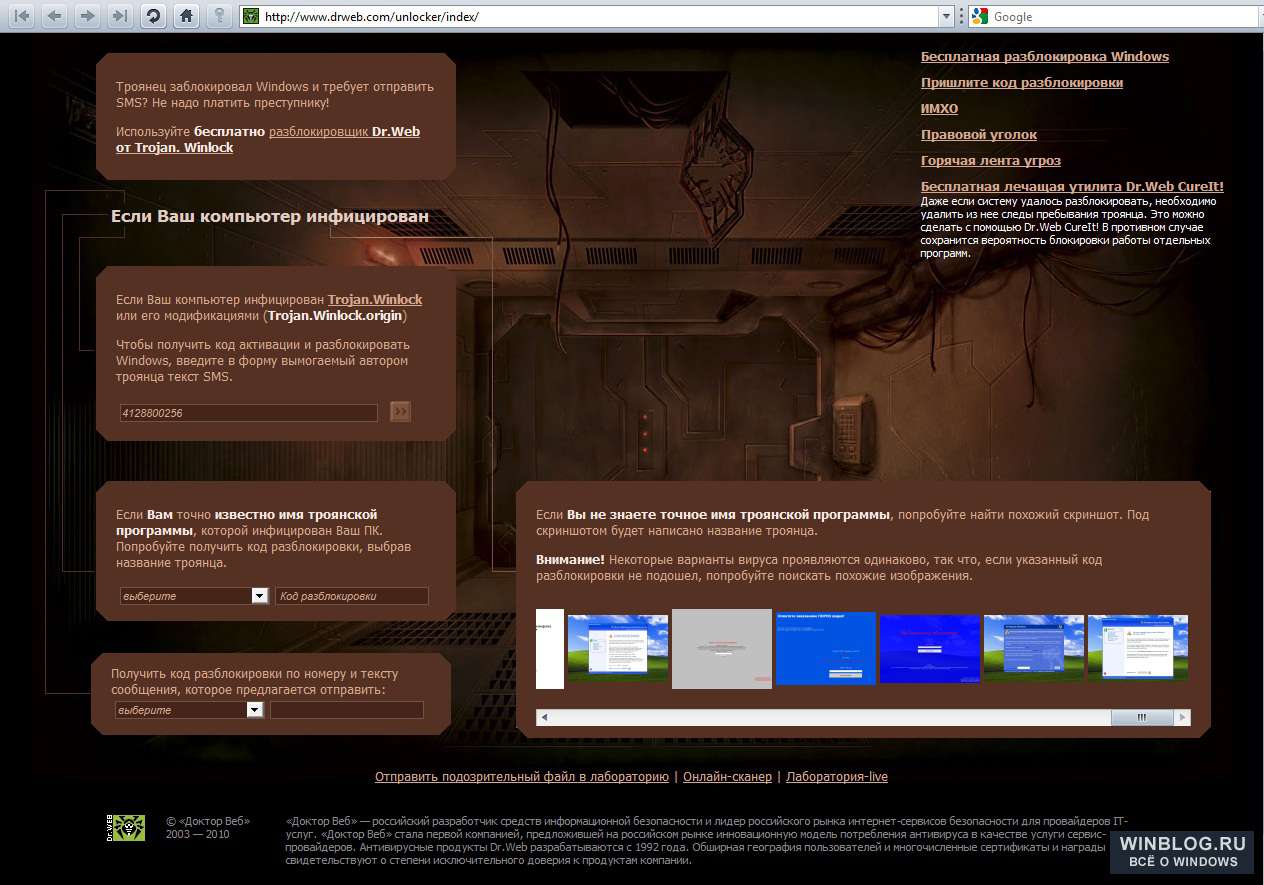This screenshot has height=885, width=1264.
Task: Open 'Пришлите код разблокировки' link
Action: click(1022, 82)
